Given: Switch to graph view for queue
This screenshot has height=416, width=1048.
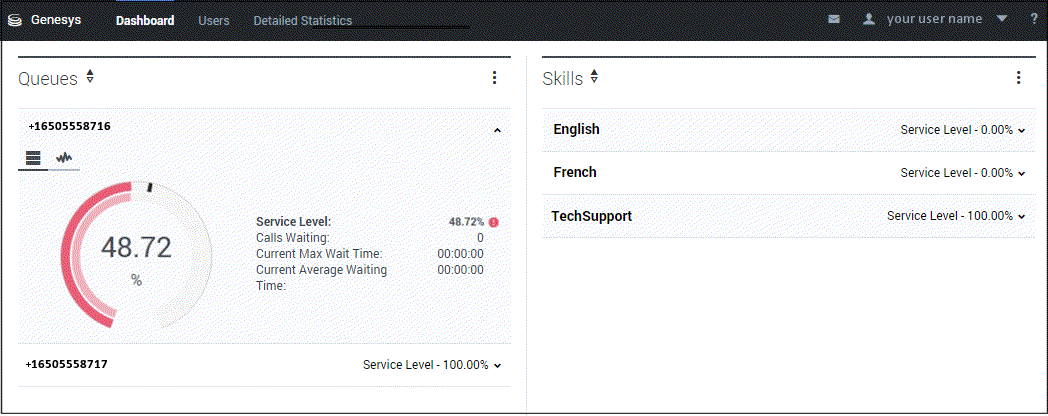Looking at the screenshot, I should pos(64,158).
